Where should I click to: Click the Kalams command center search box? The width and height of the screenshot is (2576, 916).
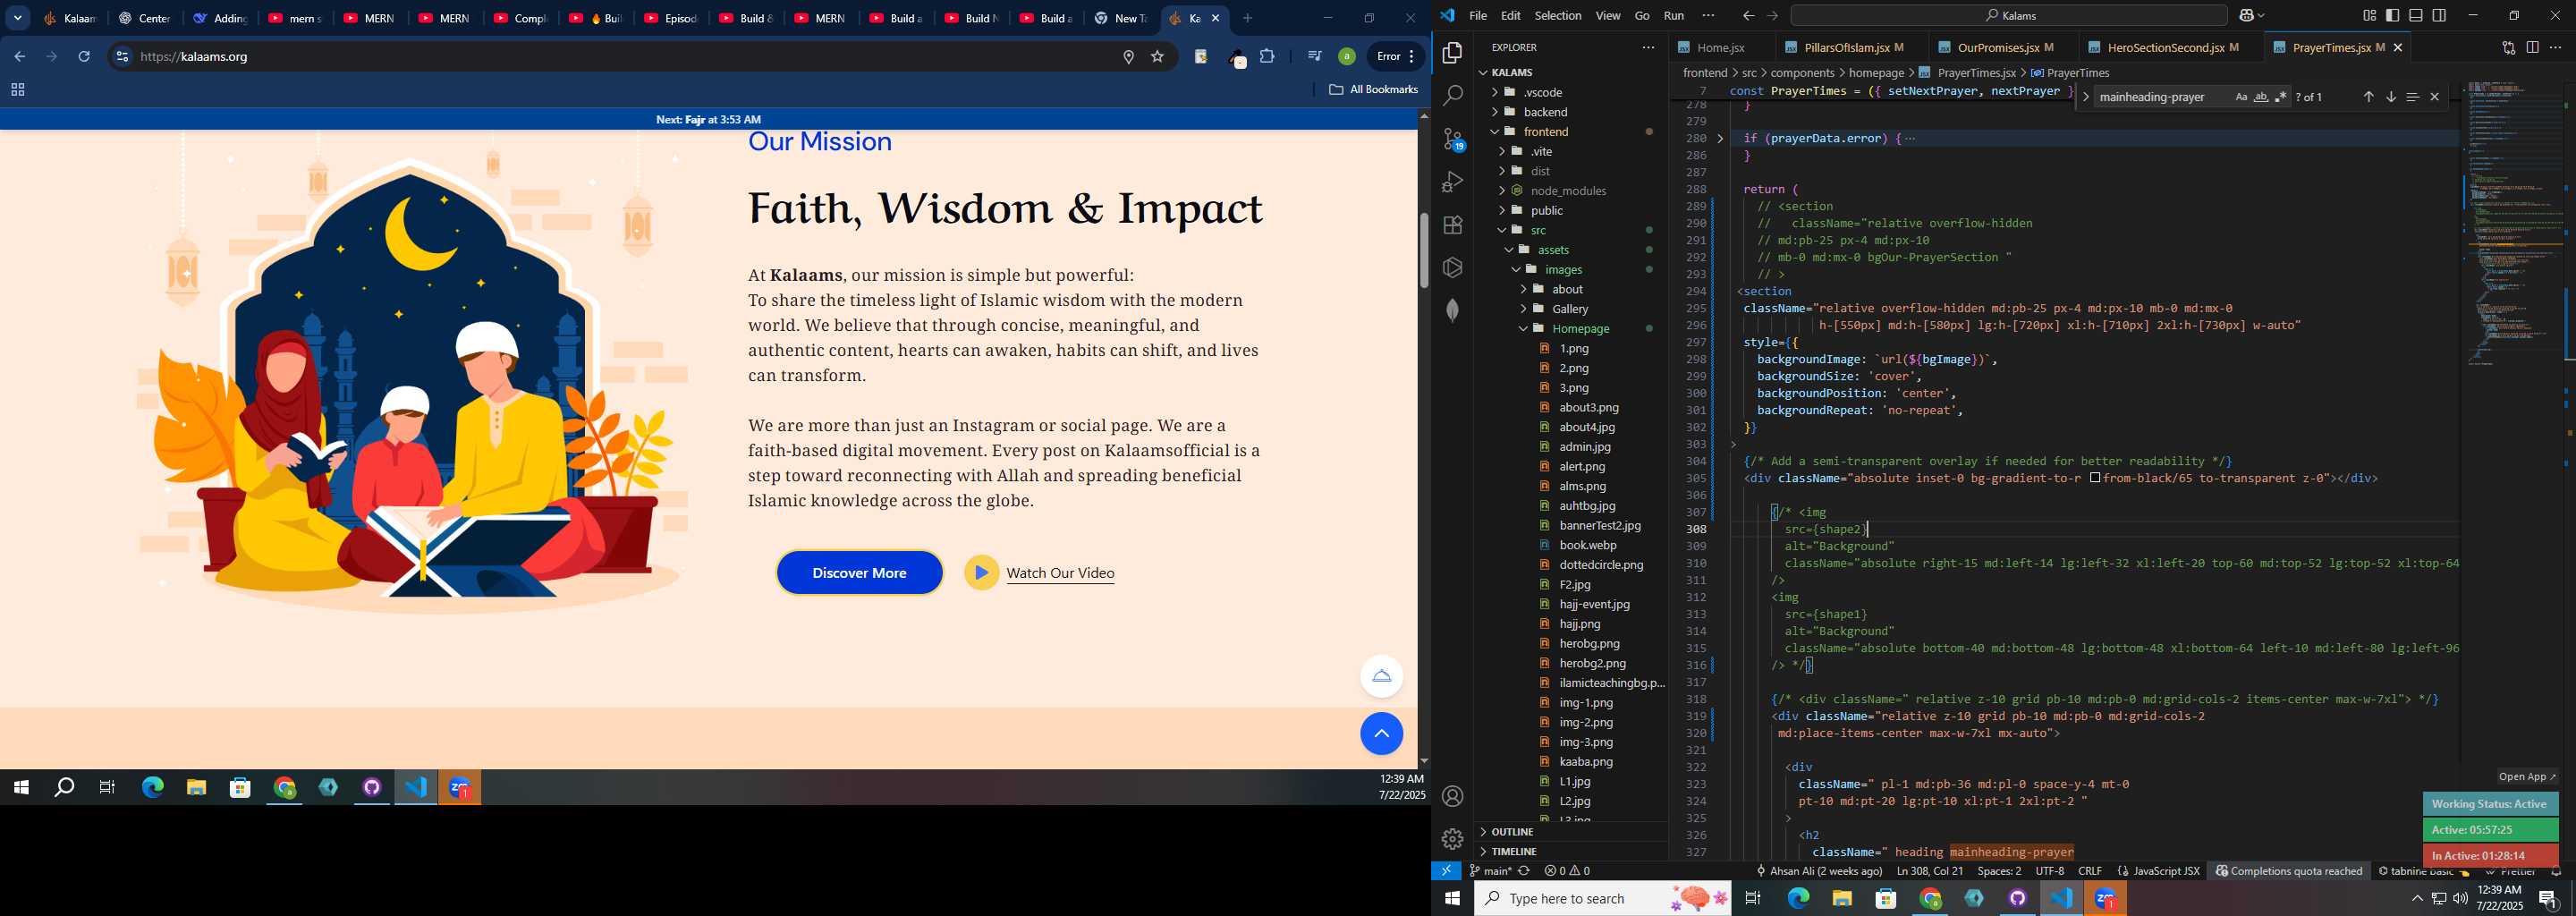pos(2009,16)
